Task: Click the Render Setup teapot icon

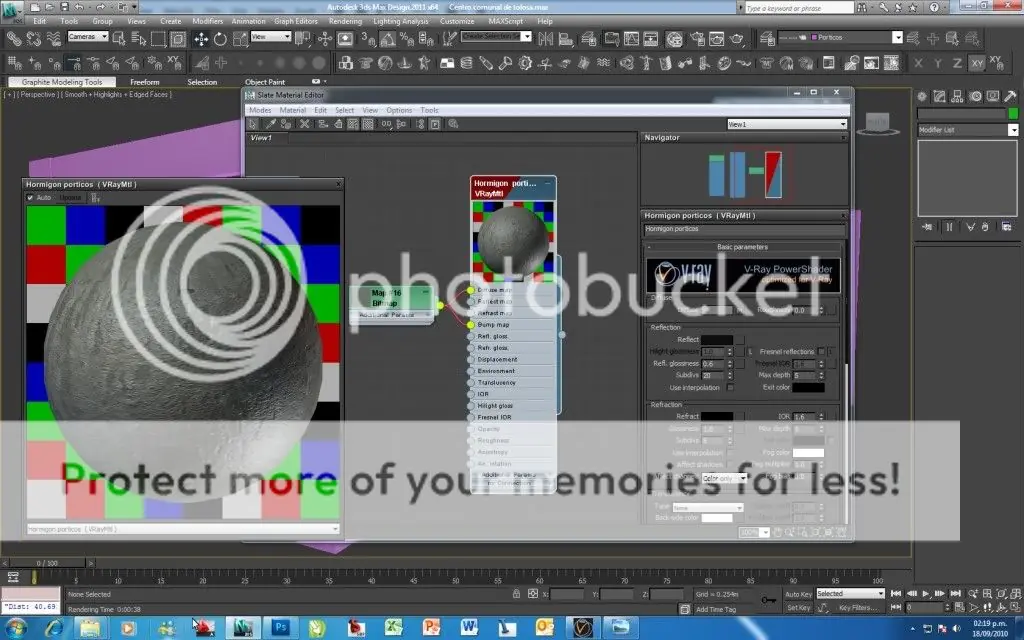Action: tap(698, 39)
